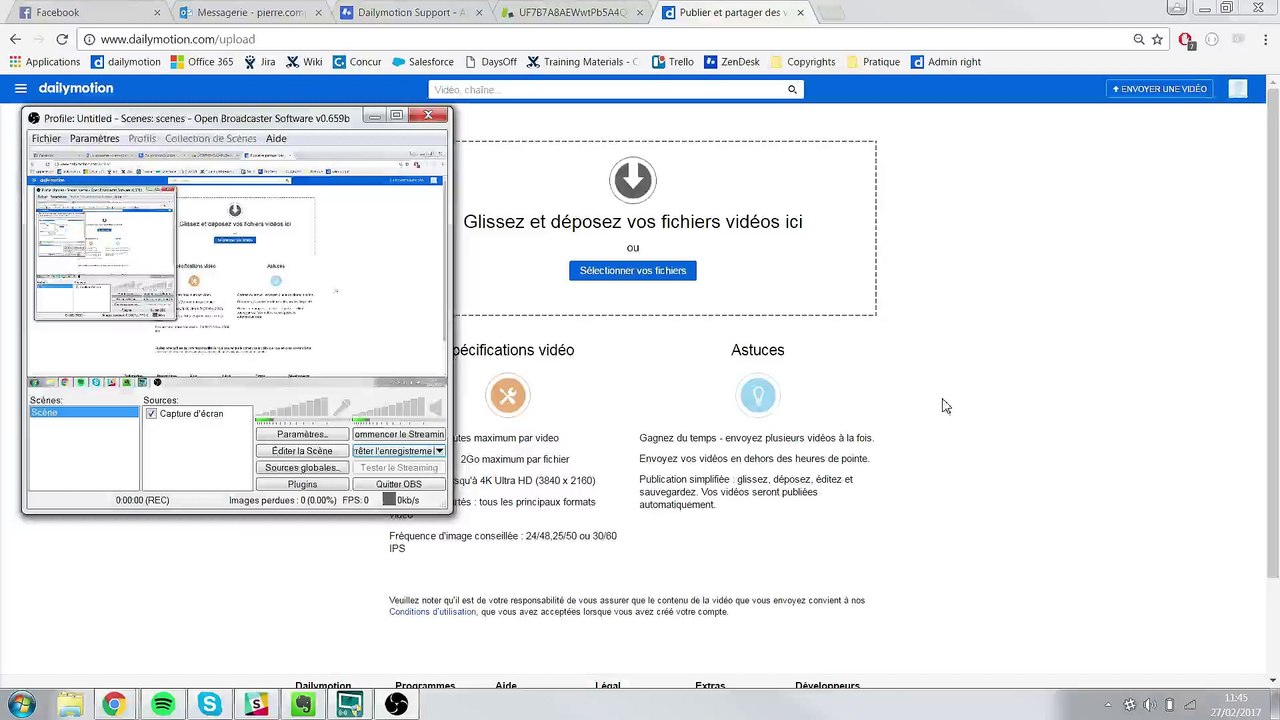The height and width of the screenshot is (720, 1280).
Task: Switch to OBS from the taskbar
Action: pyautogui.click(x=396, y=705)
